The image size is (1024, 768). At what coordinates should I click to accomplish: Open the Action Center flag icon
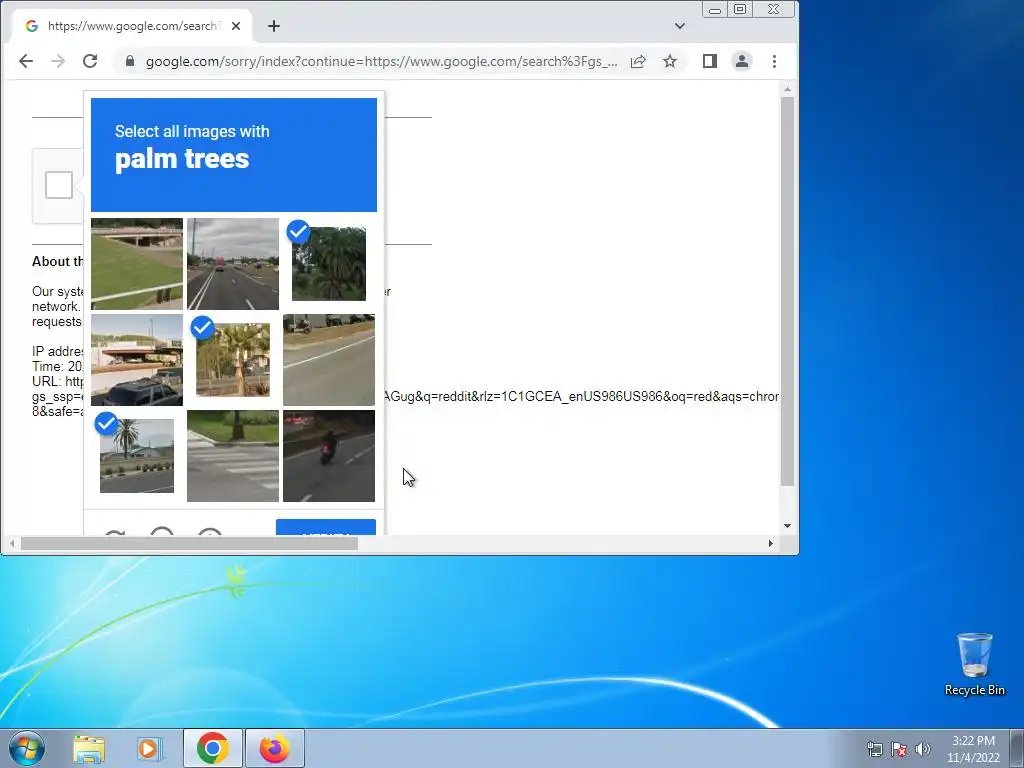(x=899, y=749)
